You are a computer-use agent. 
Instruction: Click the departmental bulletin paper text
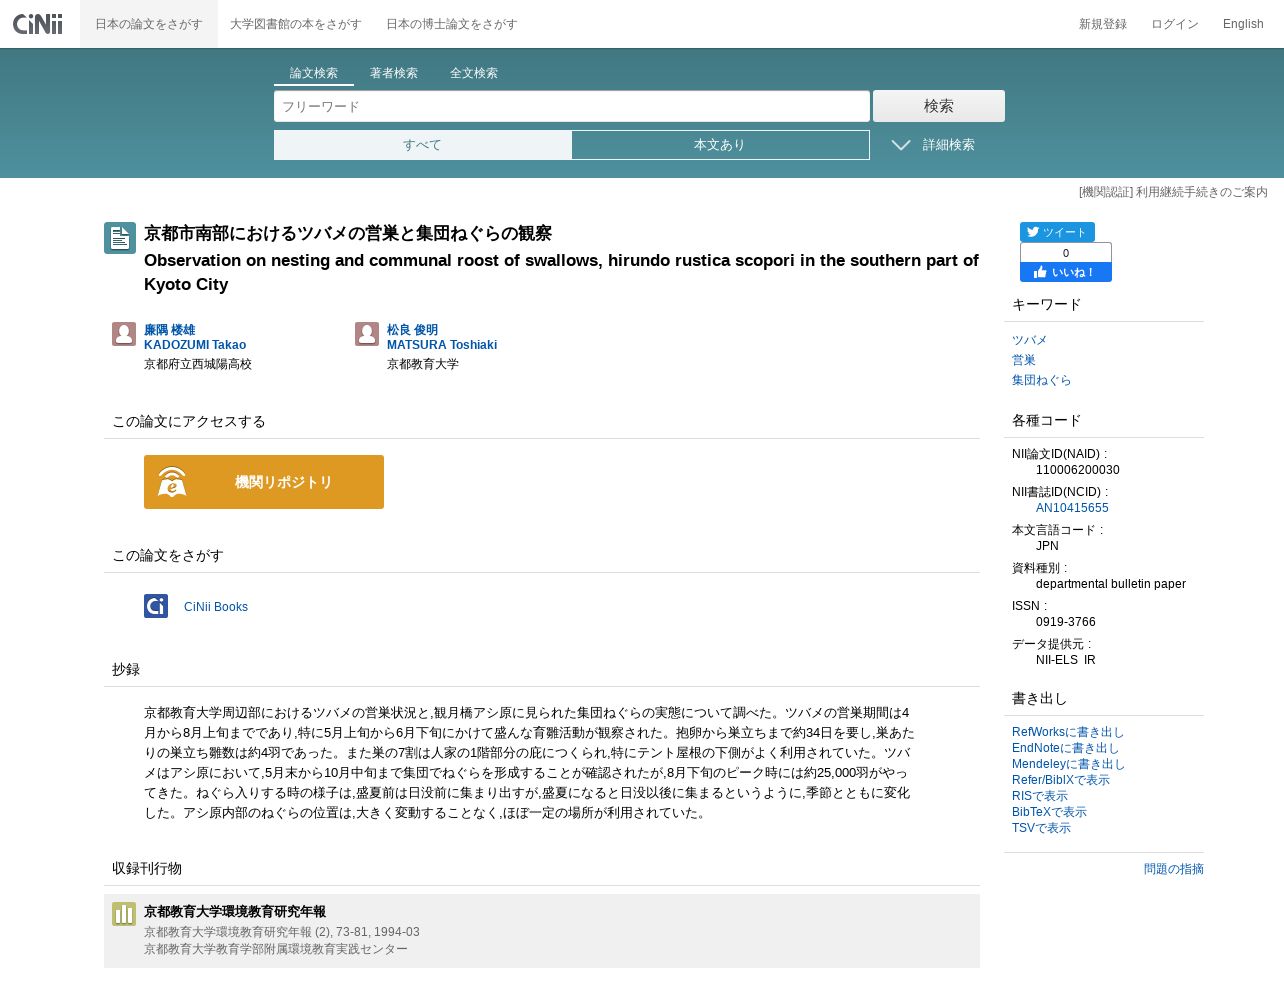coord(1111,584)
